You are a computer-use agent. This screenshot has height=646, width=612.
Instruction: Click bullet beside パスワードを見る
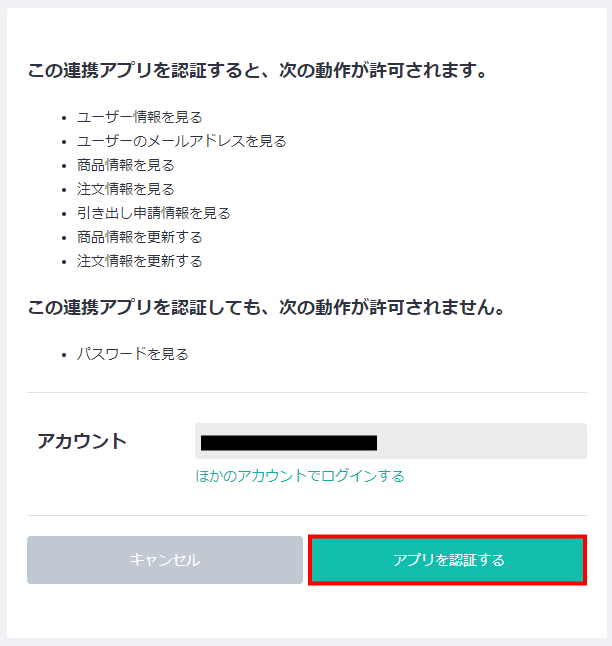(63, 355)
